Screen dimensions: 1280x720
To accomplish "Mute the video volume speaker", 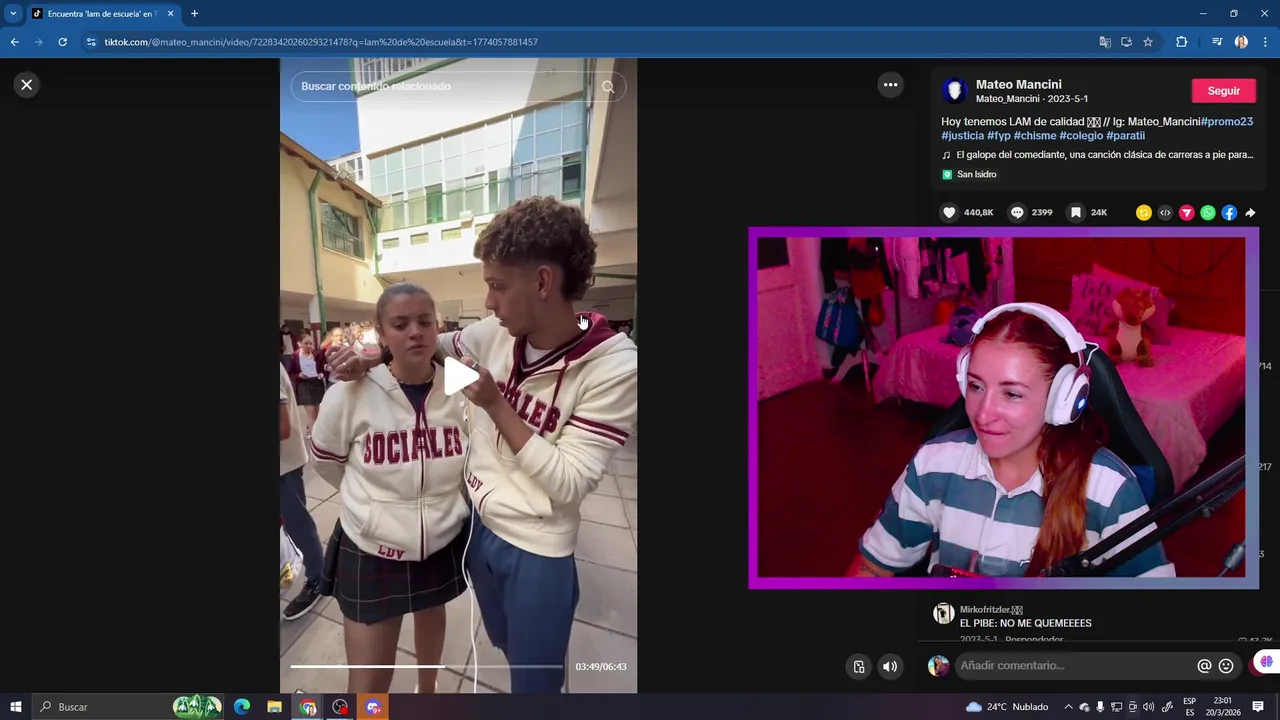I will [x=890, y=667].
